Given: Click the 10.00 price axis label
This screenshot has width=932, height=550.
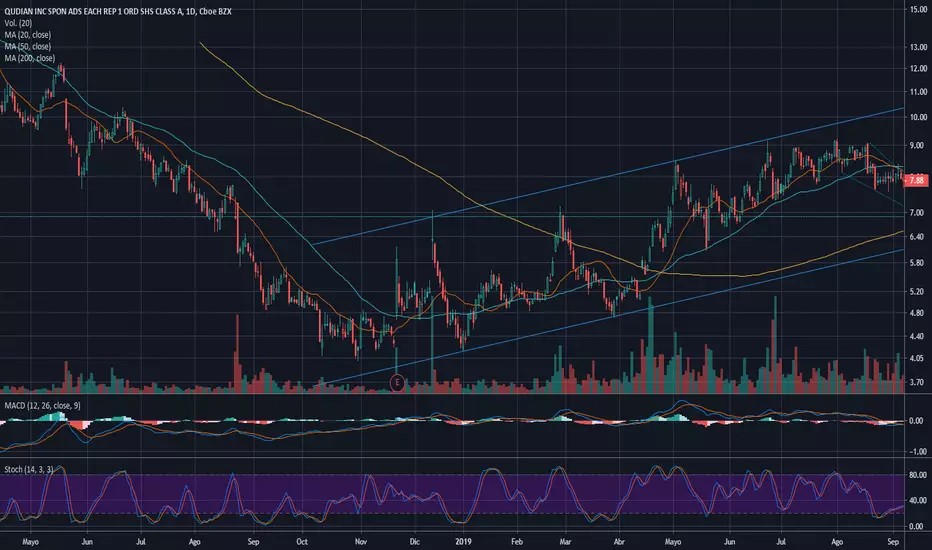Looking at the screenshot, I should coord(918,118).
